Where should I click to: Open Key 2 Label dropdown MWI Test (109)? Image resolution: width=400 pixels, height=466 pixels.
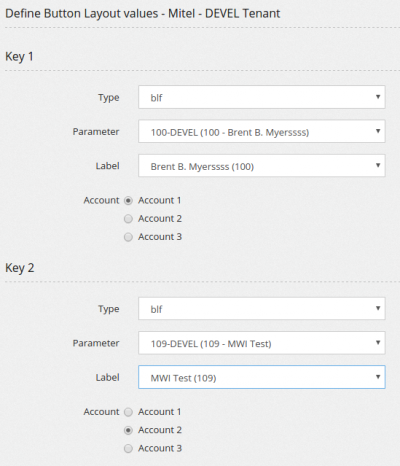(262, 377)
